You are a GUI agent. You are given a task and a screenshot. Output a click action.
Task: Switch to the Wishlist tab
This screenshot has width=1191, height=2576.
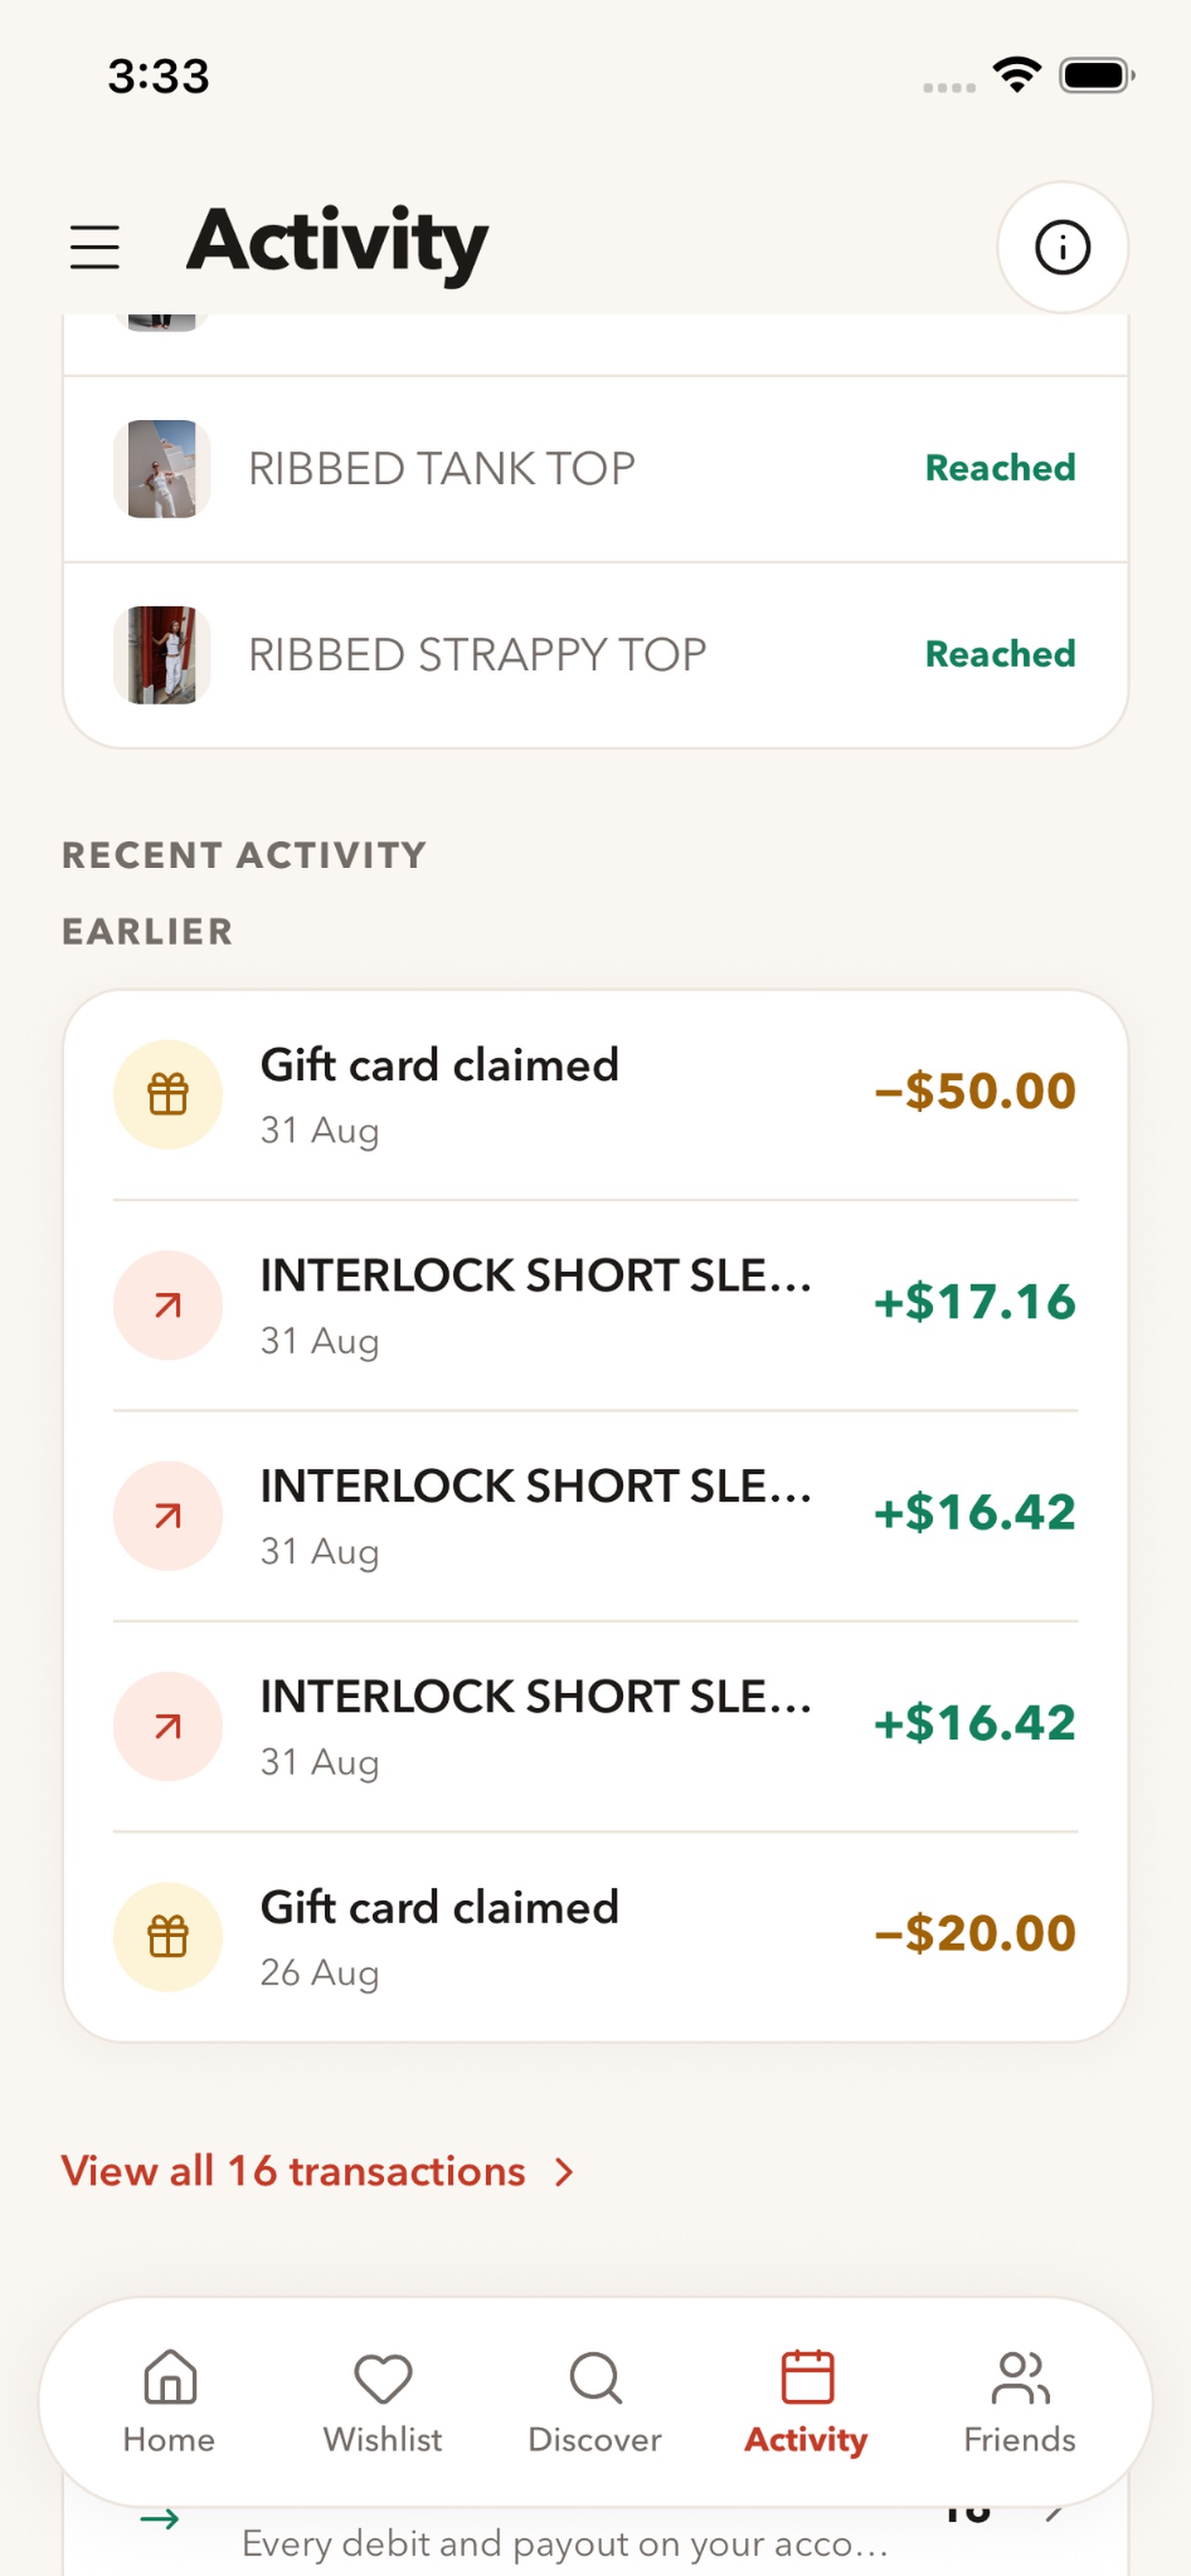pos(383,2402)
